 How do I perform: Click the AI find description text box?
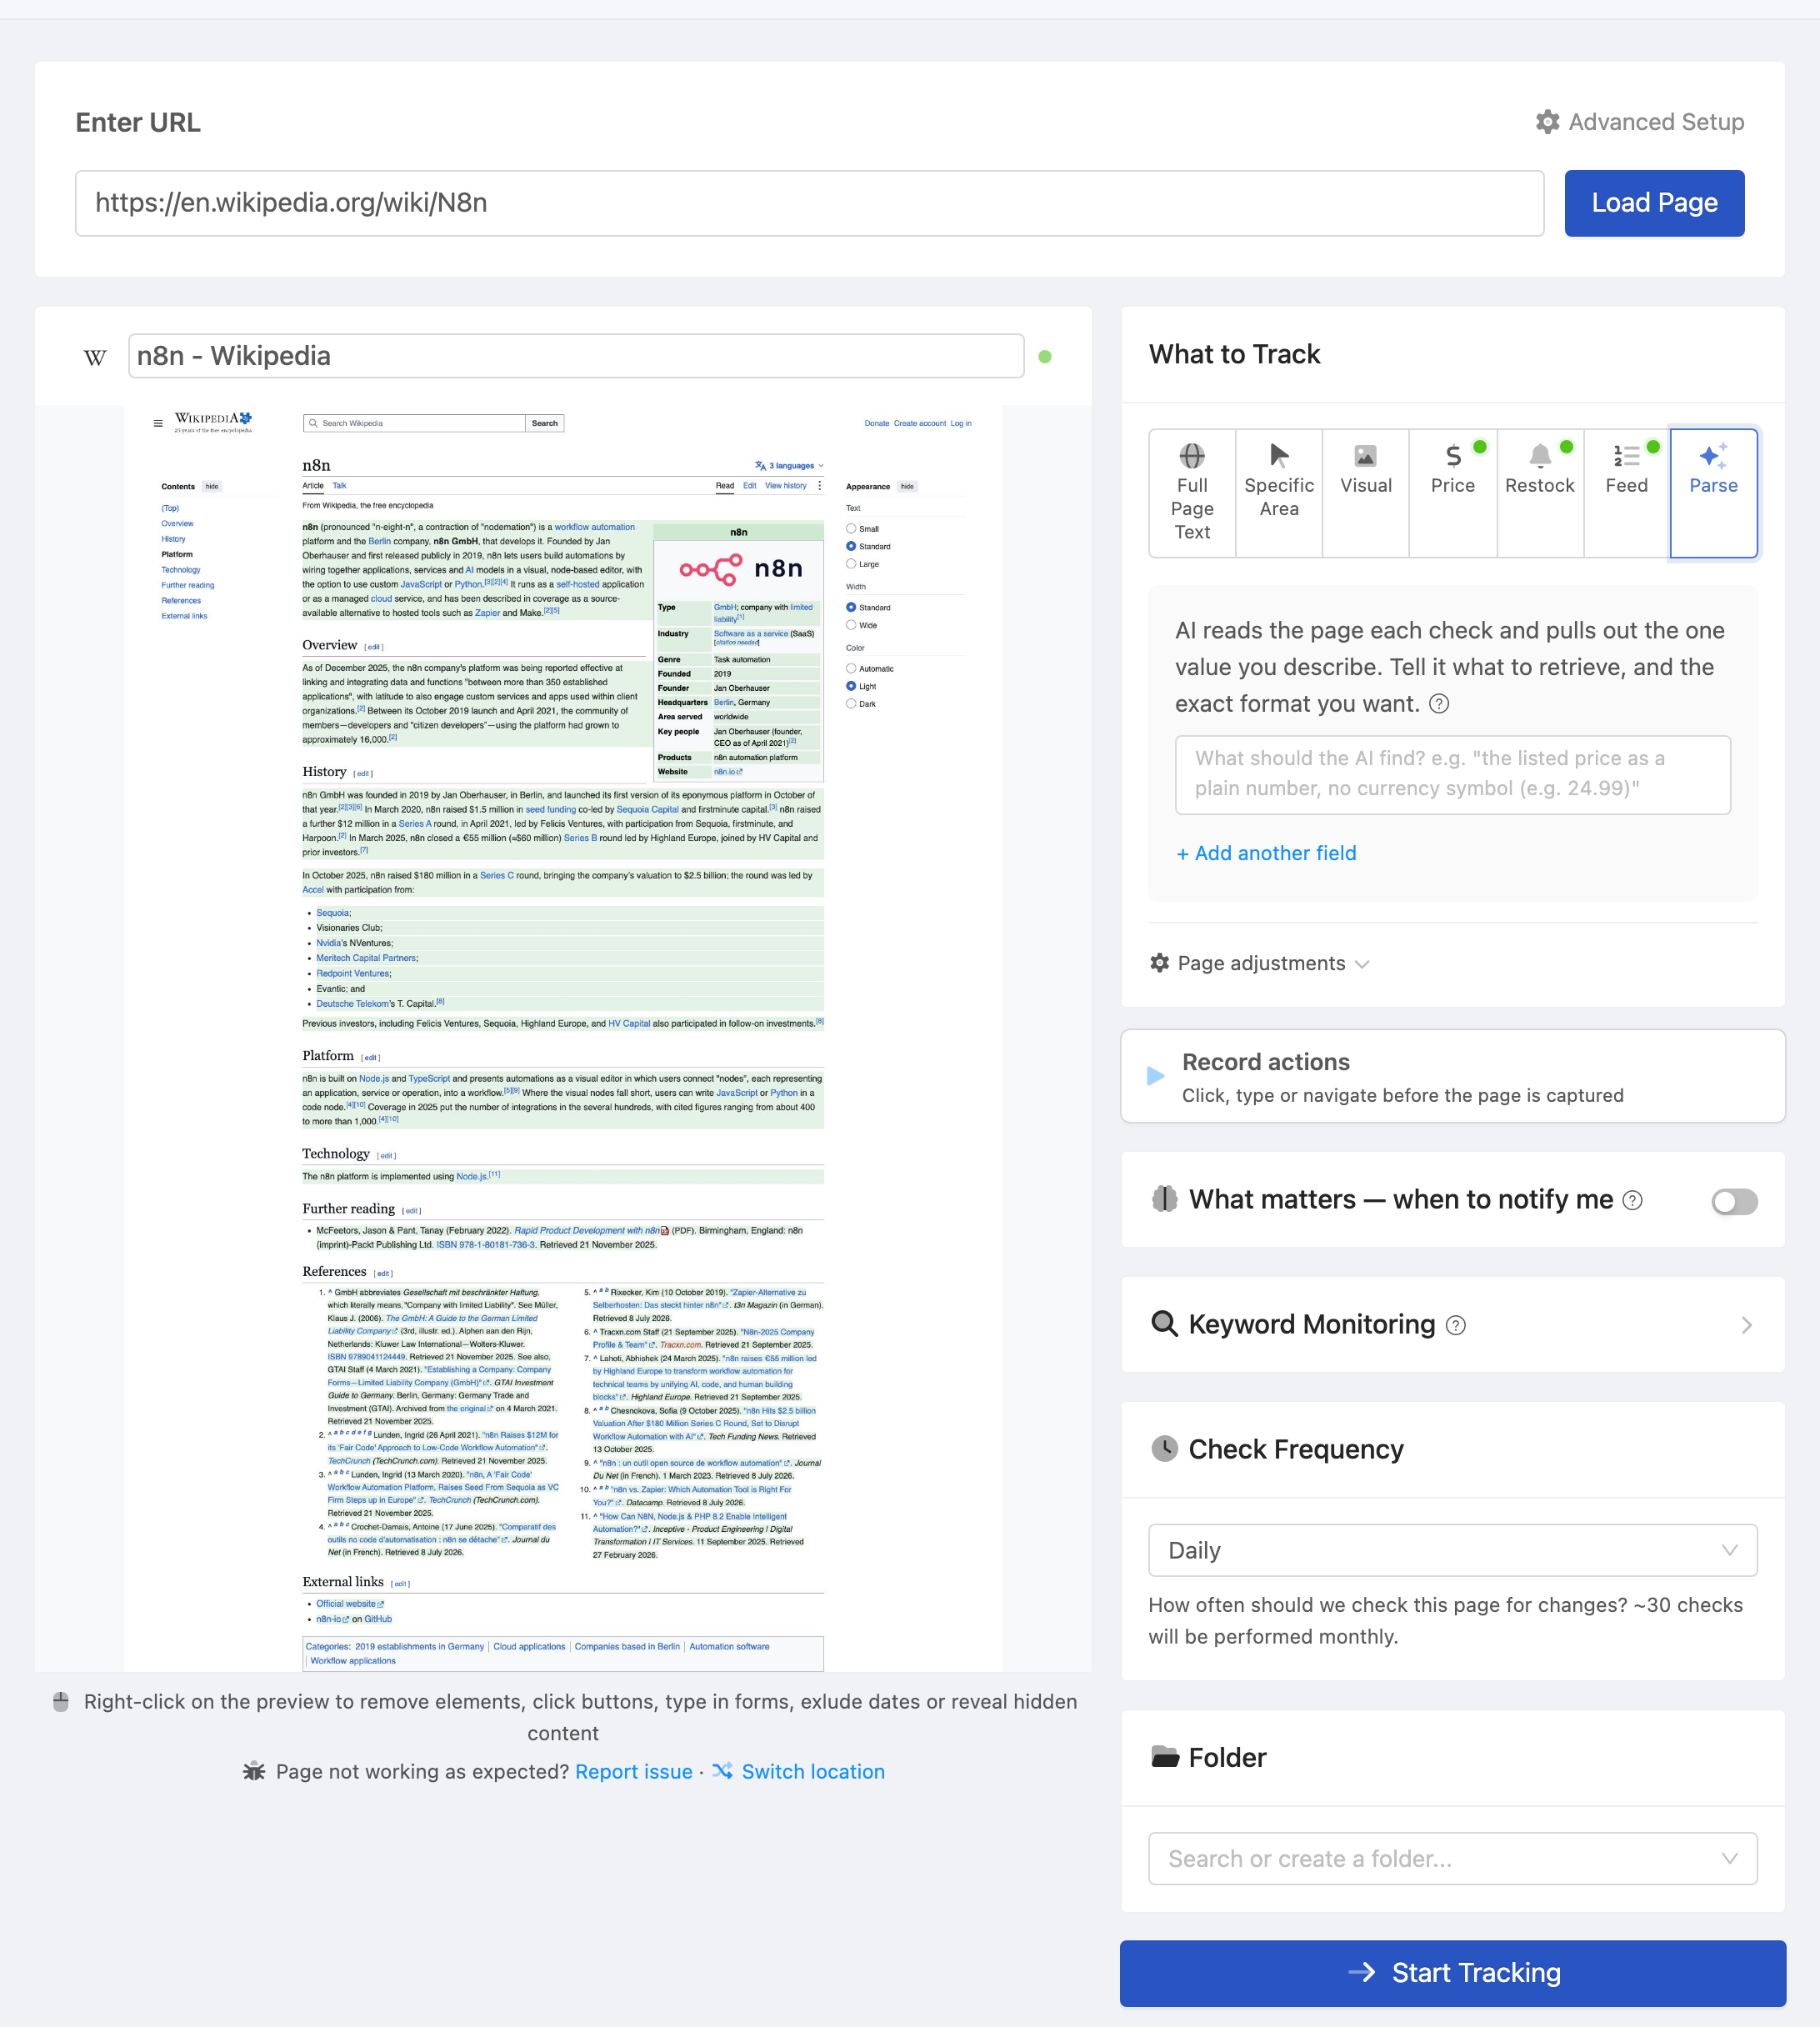point(1453,774)
